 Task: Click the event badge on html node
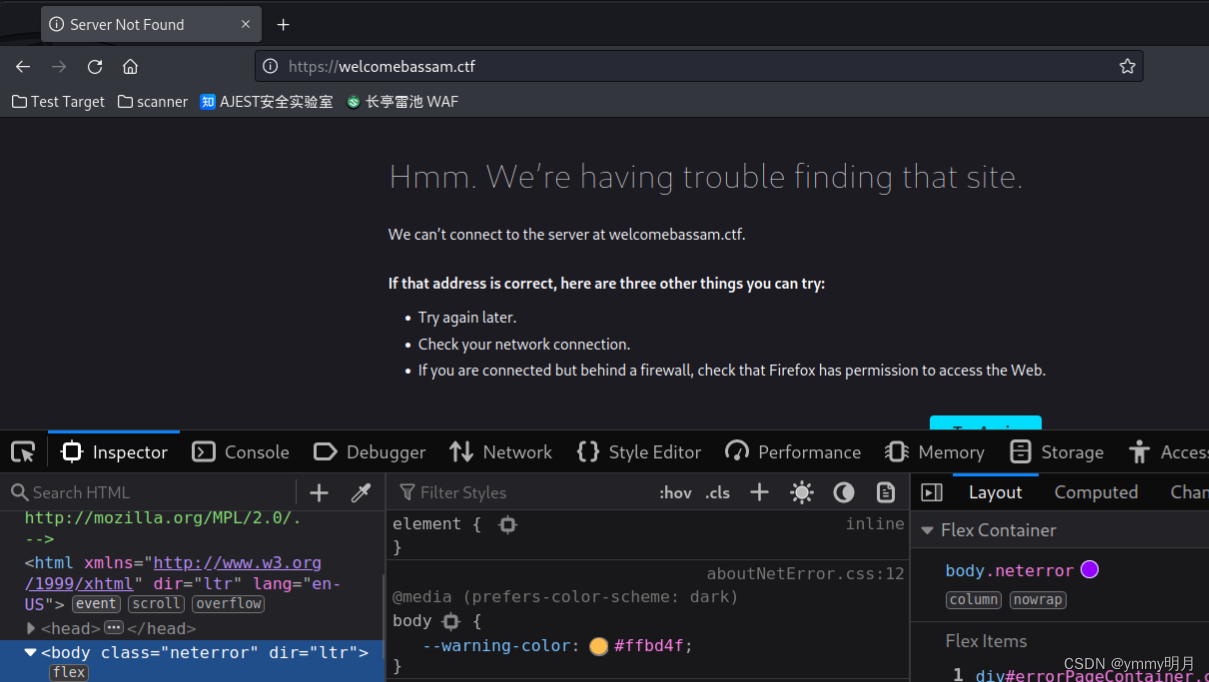(x=96, y=604)
